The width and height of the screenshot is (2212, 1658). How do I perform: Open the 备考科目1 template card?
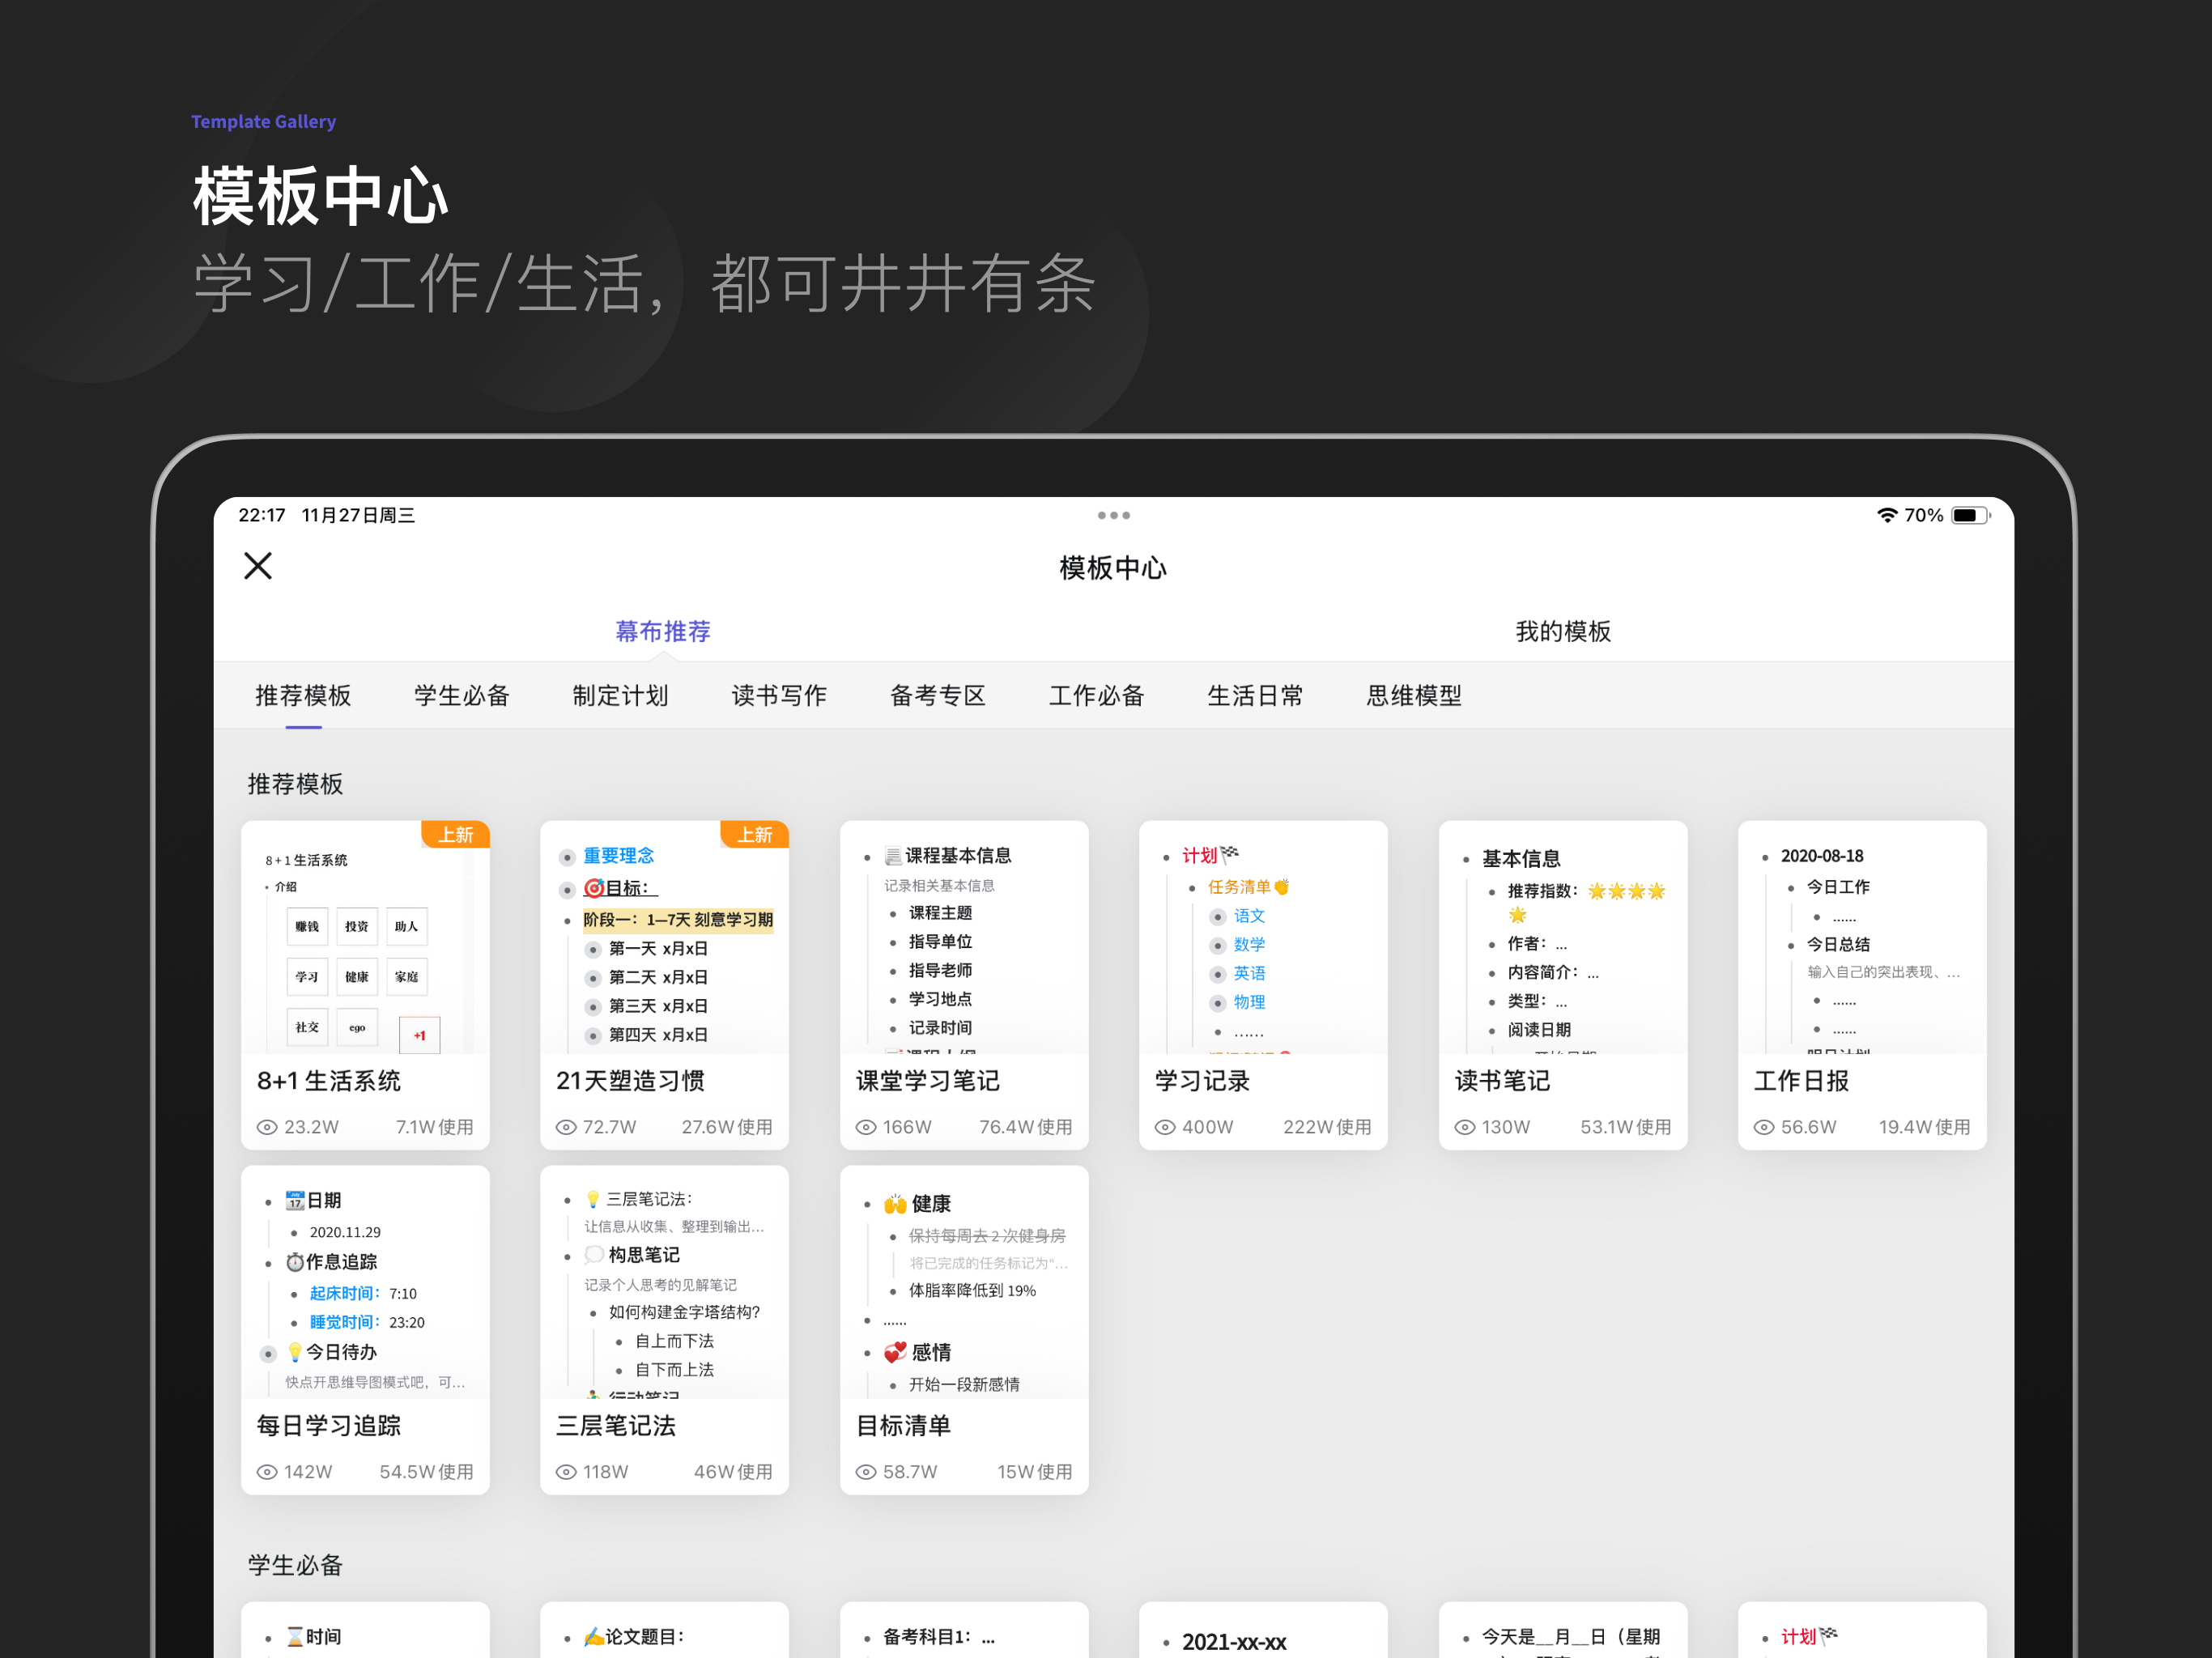tap(964, 1630)
